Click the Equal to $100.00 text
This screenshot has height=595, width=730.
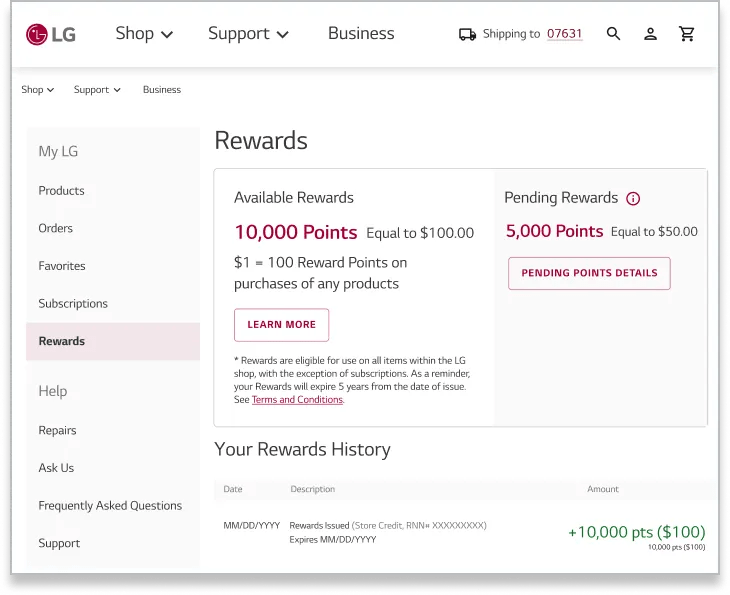click(x=420, y=233)
